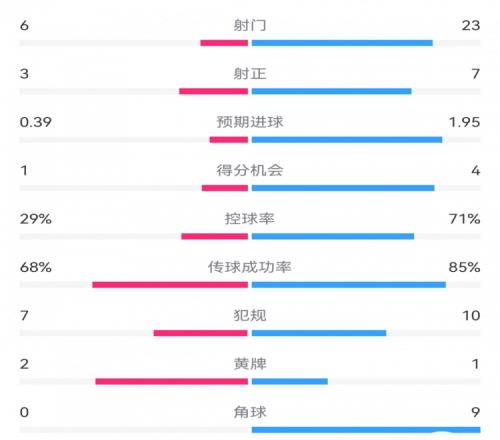Select the 射正 stat label
This screenshot has width=500, height=440.
tap(250, 74)
